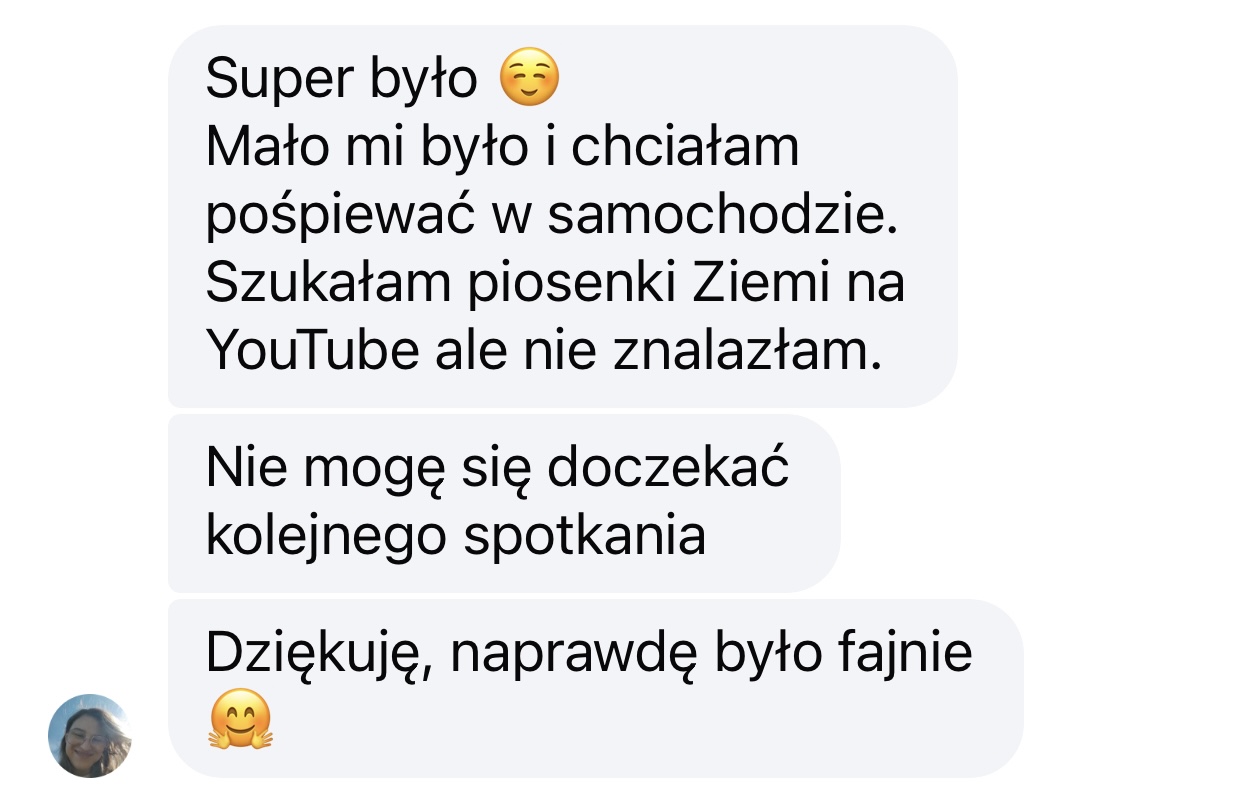Open the sender's round profile avatar
The height and width of the screenshot is (787, 1242).
90,735
